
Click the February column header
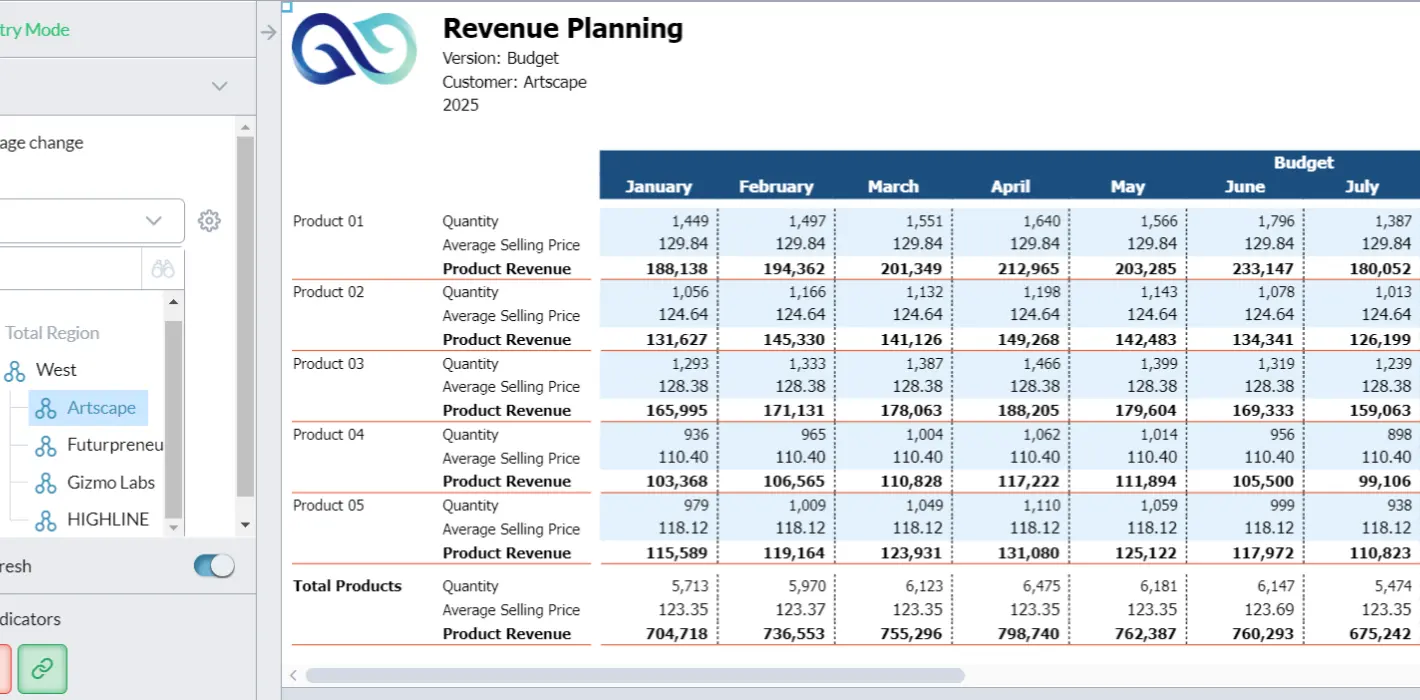click(776, 186)
